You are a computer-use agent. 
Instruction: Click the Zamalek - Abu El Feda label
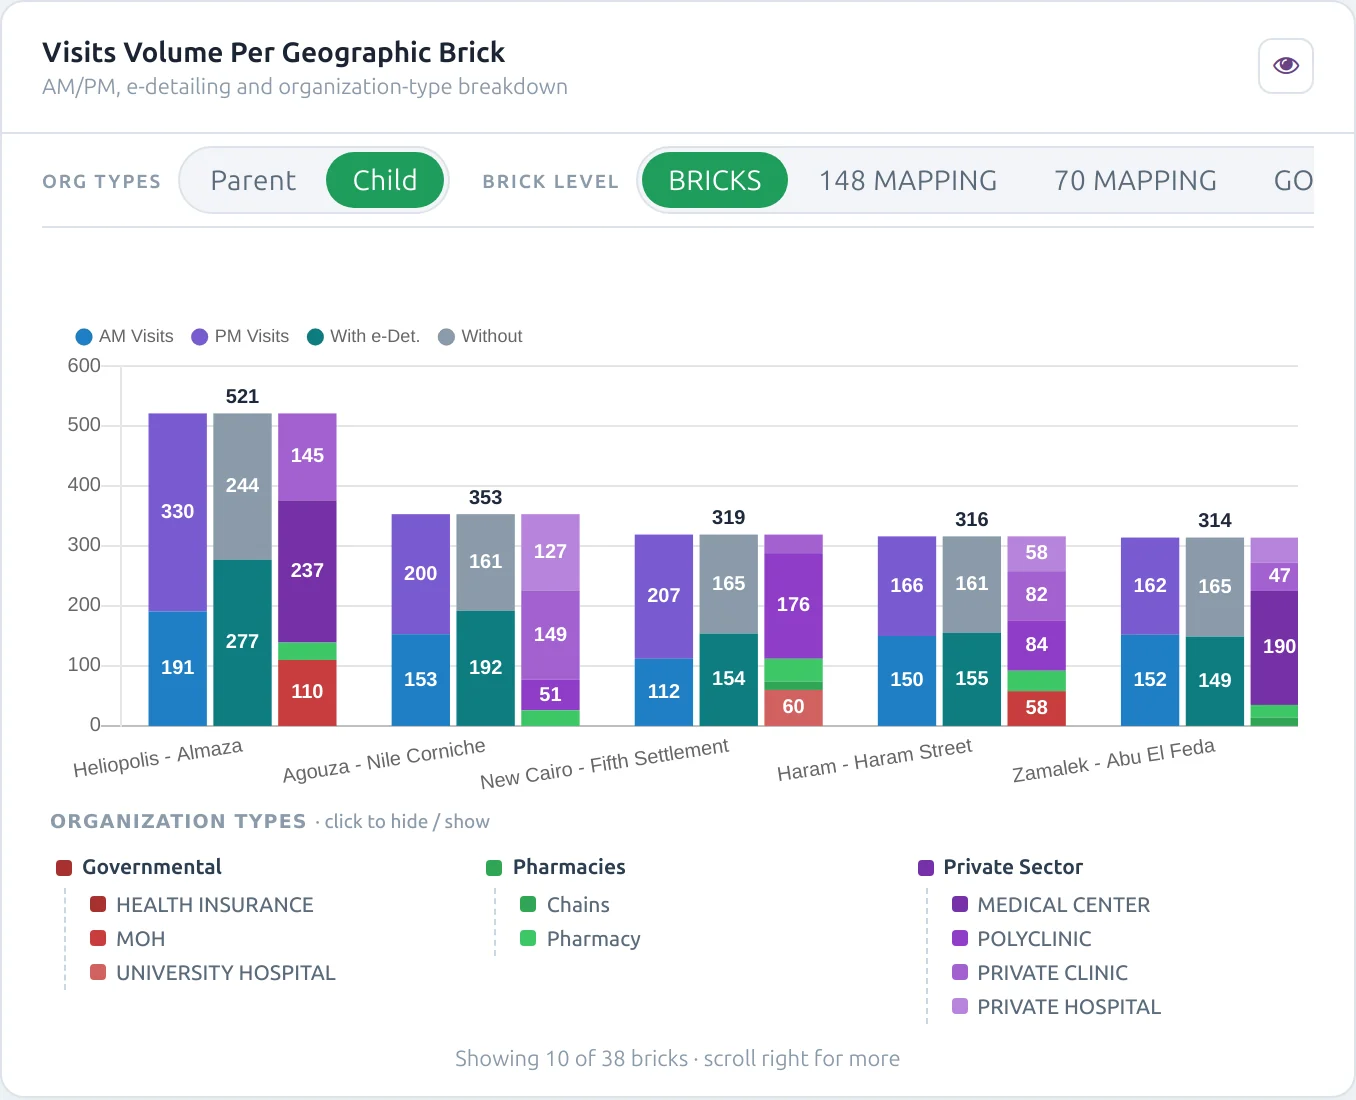(1114, 761)
